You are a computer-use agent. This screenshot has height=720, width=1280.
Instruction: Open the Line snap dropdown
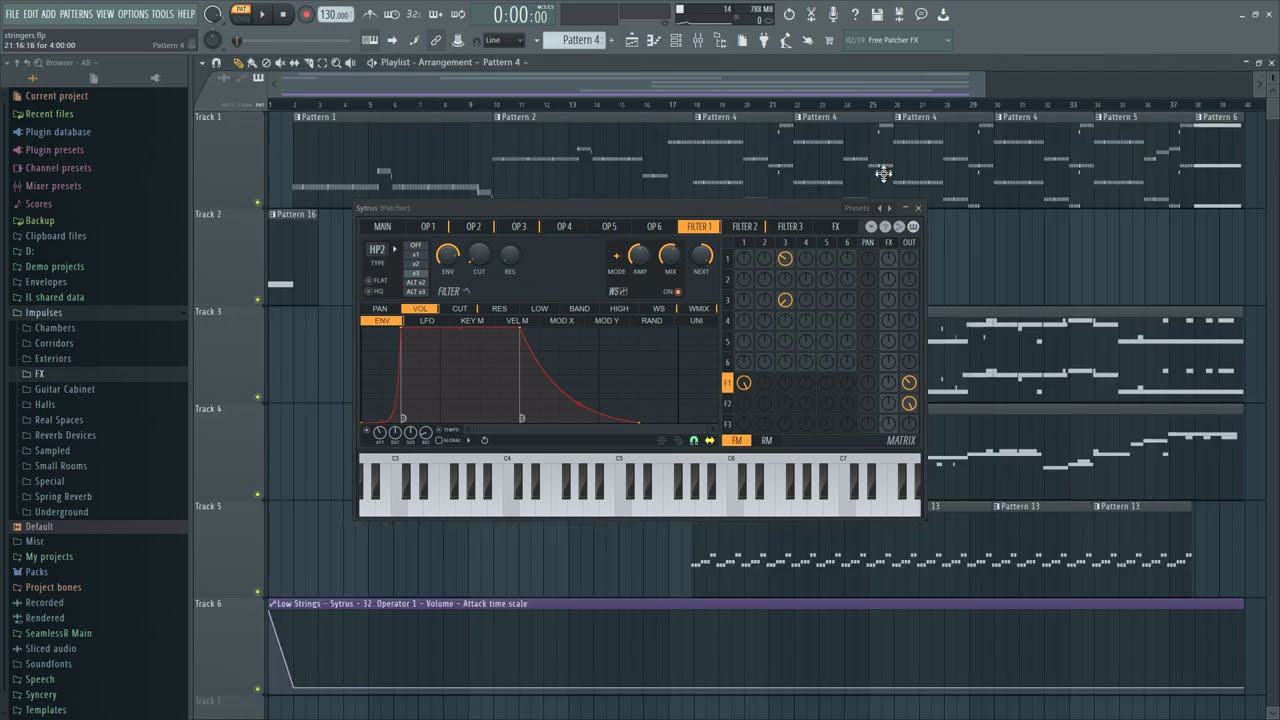pos(503,40)
